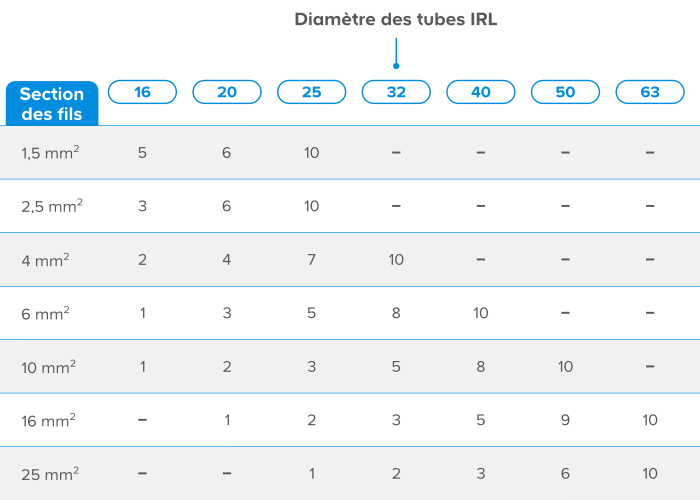Screen dimensions: 700x500
Task: Click the 6 mm² row label
Action: tap(46, 313)
